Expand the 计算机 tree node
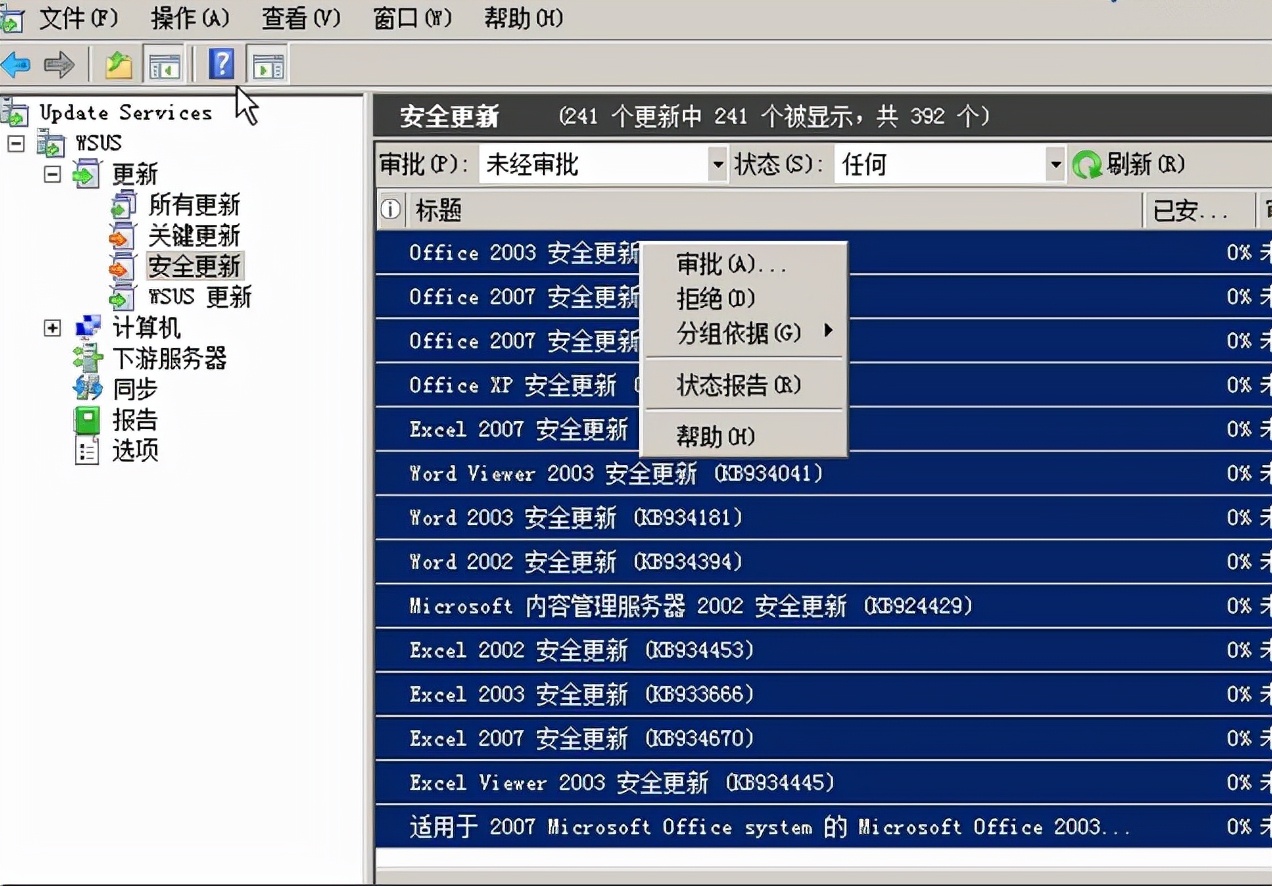The image size is (1272, 886). pos(52,328)
